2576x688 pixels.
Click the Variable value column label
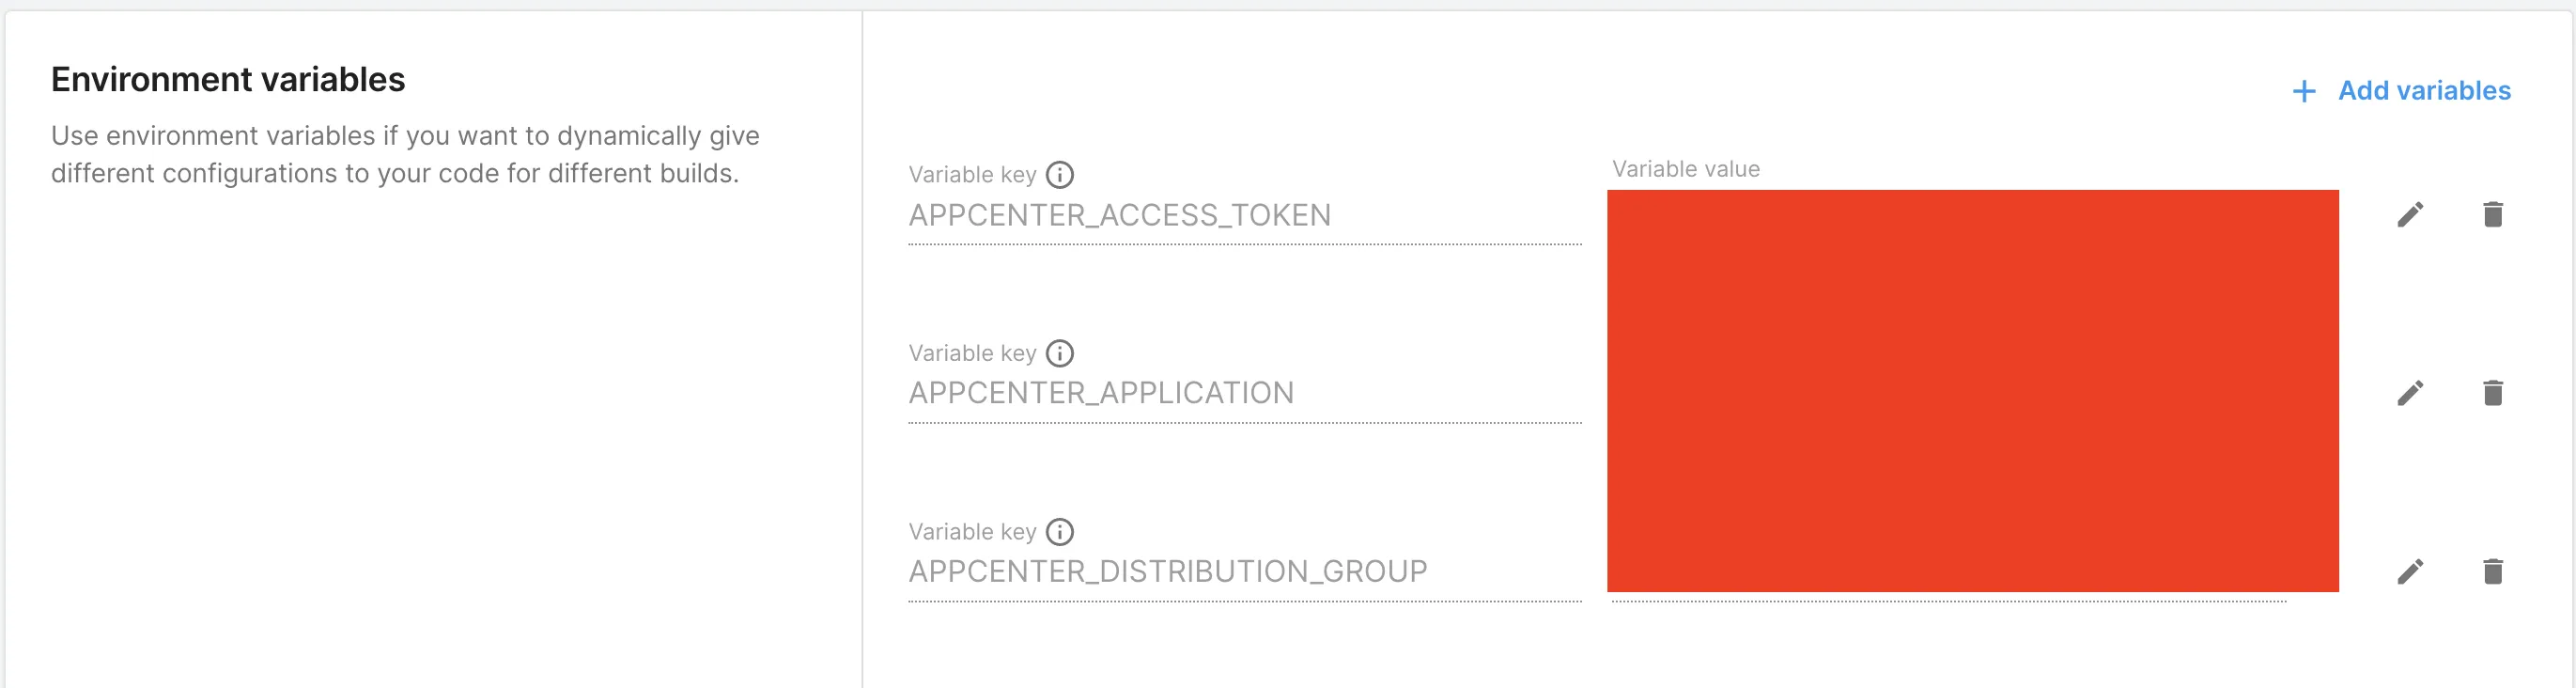1685,169
